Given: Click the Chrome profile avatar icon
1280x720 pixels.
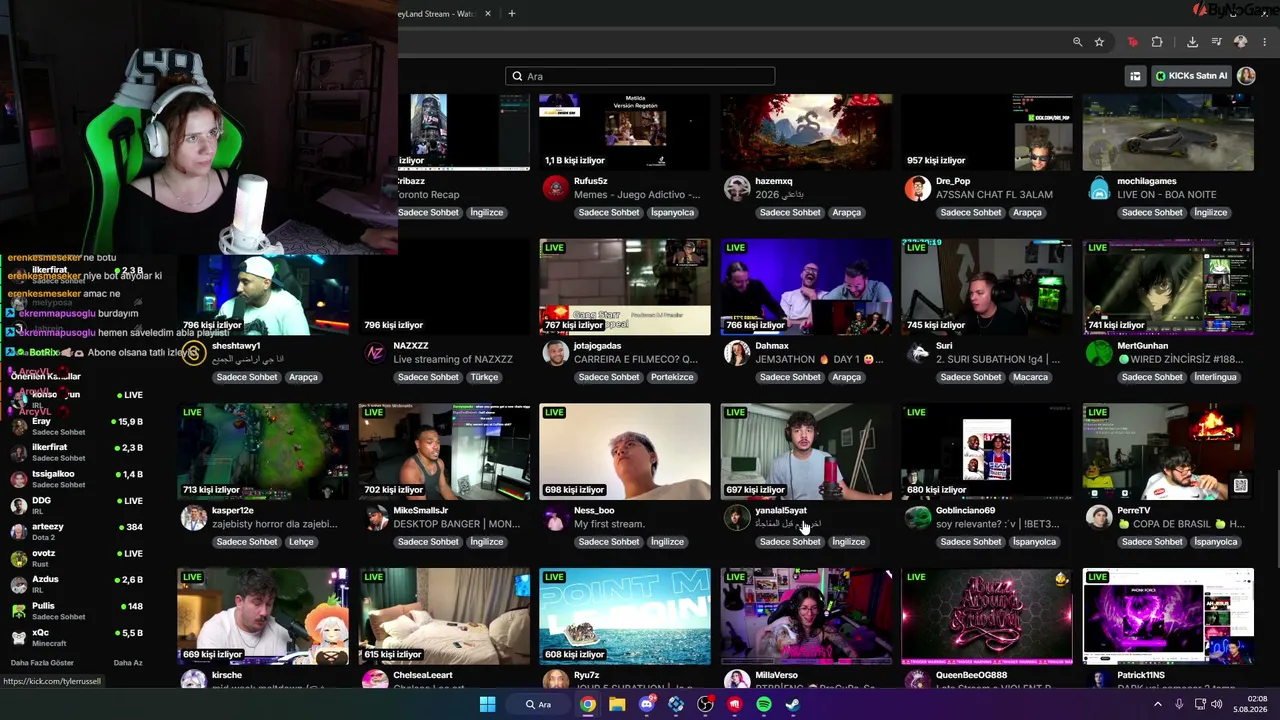Looking at the screenshot, I should click(x=1241, y=42).
